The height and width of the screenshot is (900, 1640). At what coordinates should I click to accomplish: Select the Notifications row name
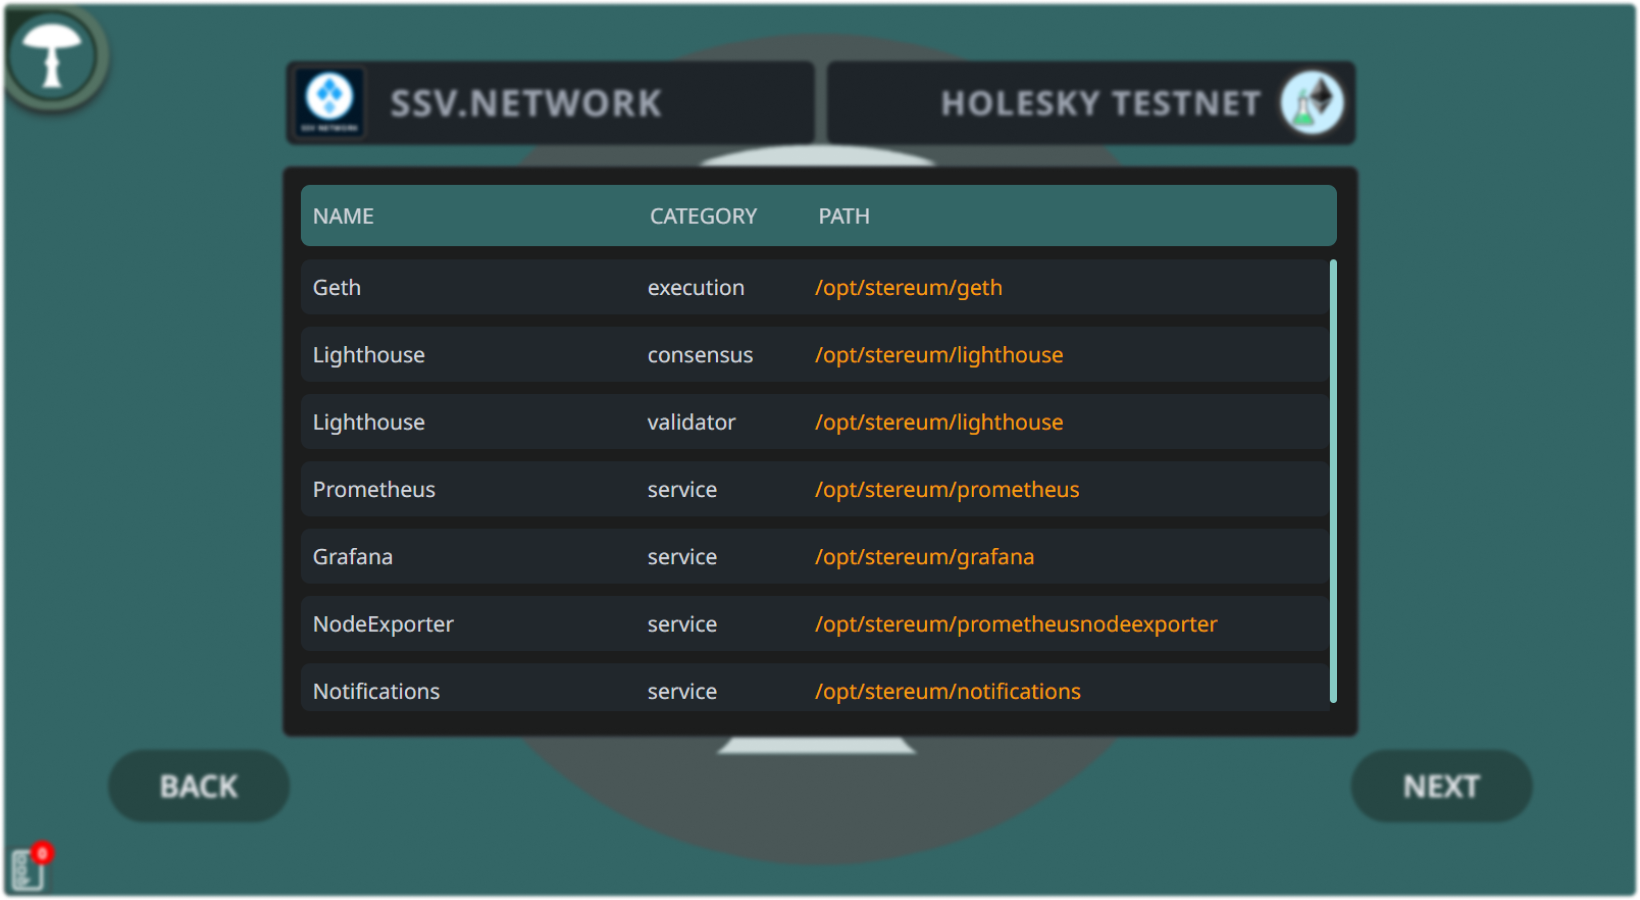click(376, 691)
